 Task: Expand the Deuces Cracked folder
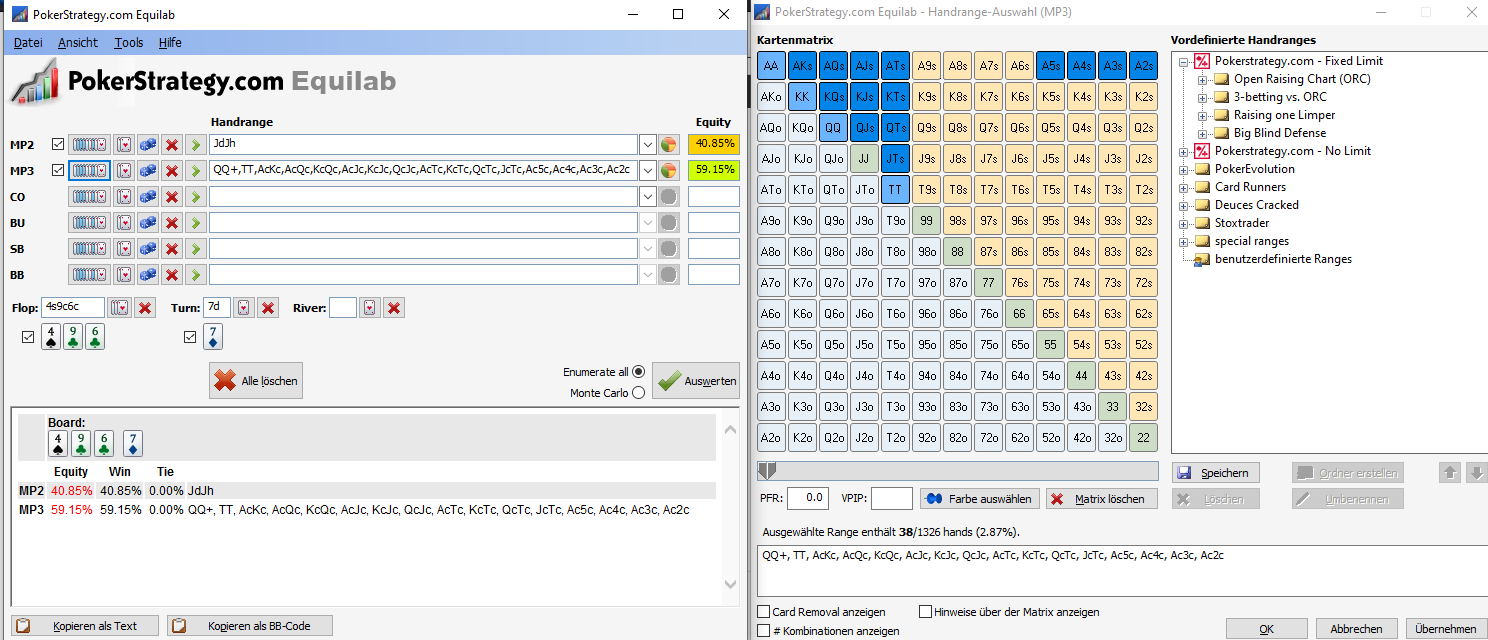[x=1186, y=205]
